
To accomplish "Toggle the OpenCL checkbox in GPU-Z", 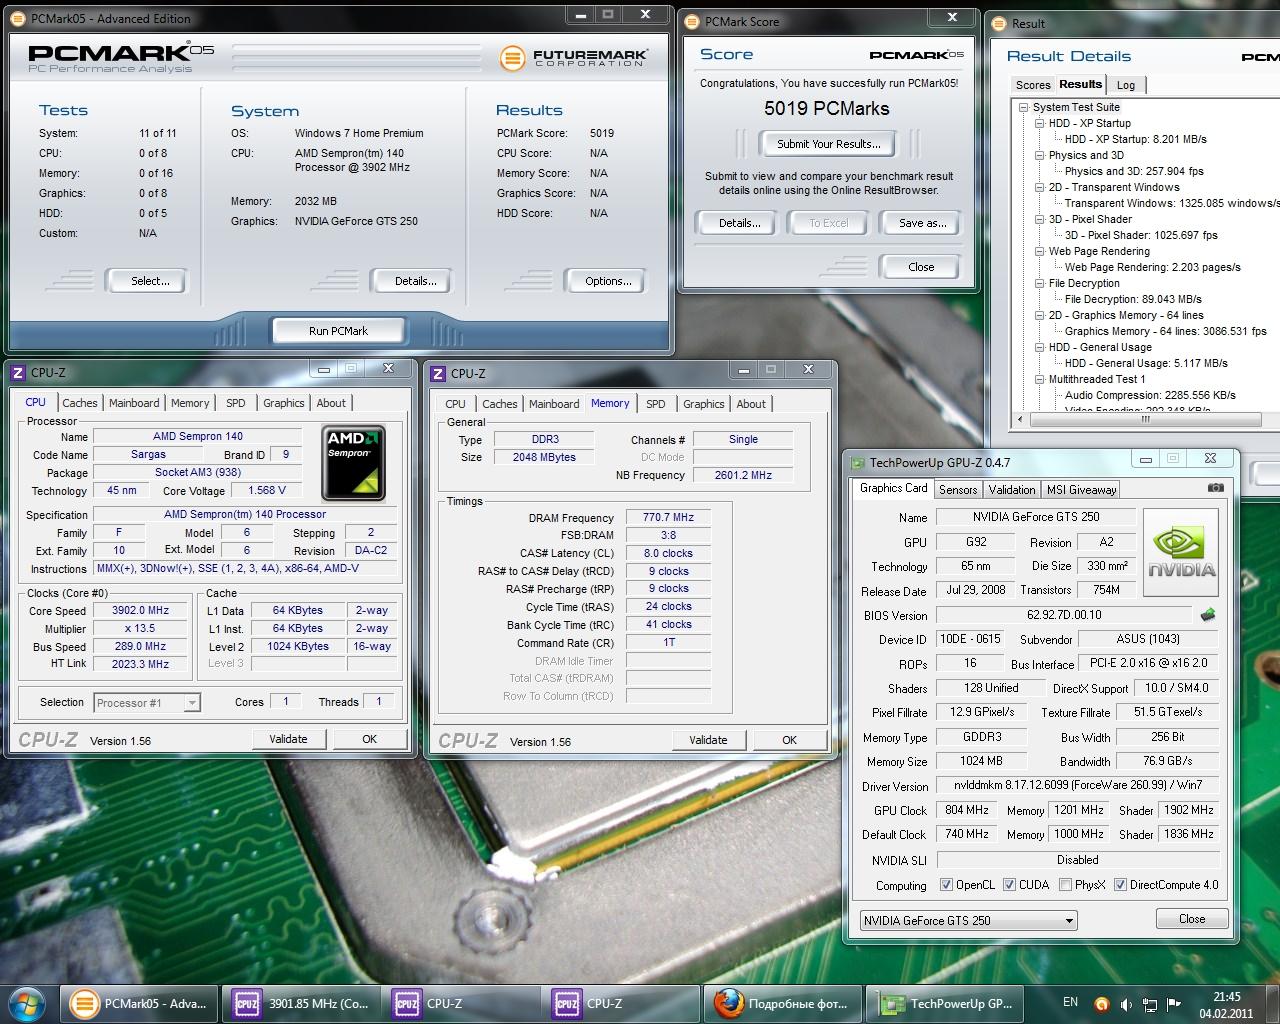I will 946,885.
